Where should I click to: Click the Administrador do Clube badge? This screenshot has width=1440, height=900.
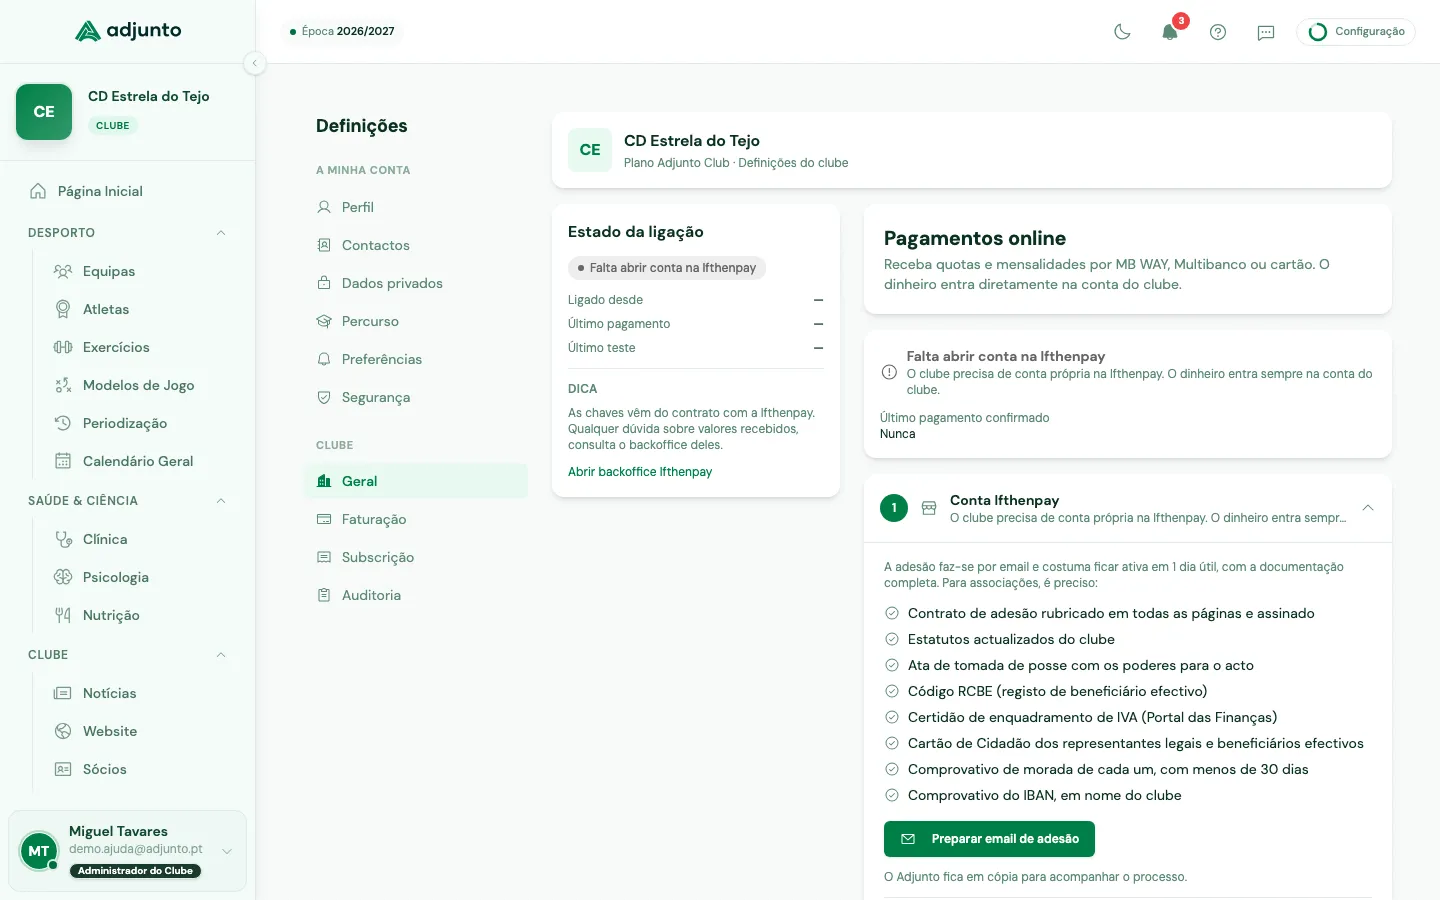pos(135,871)
